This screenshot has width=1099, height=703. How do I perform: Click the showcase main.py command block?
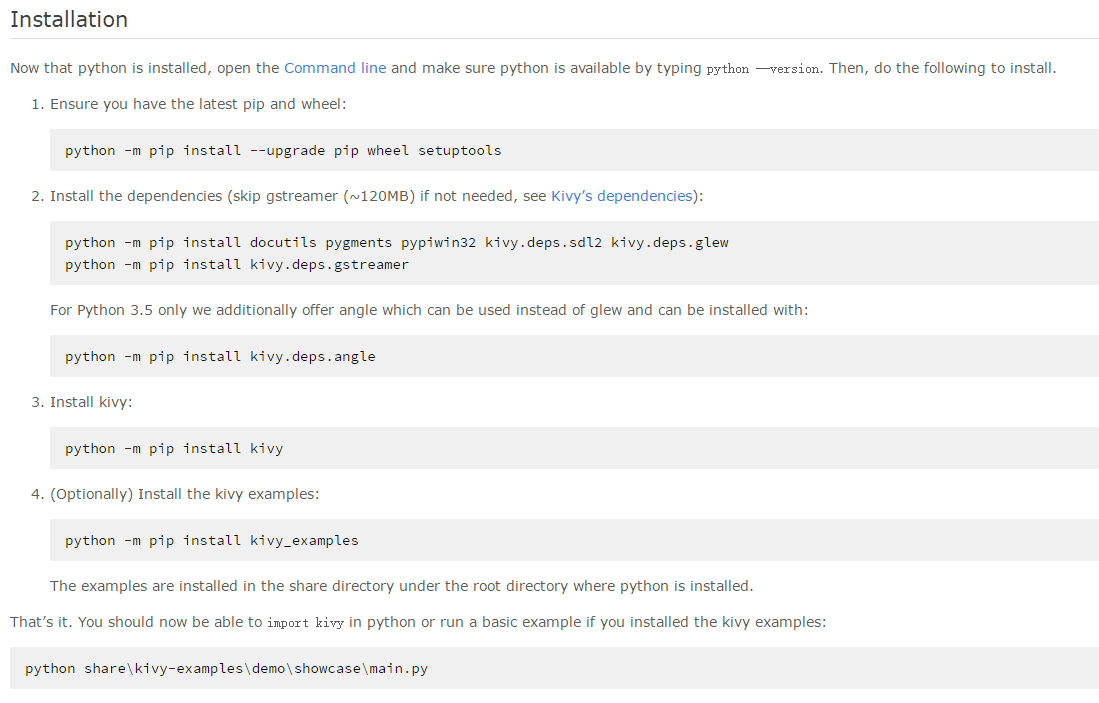point(226,669)
